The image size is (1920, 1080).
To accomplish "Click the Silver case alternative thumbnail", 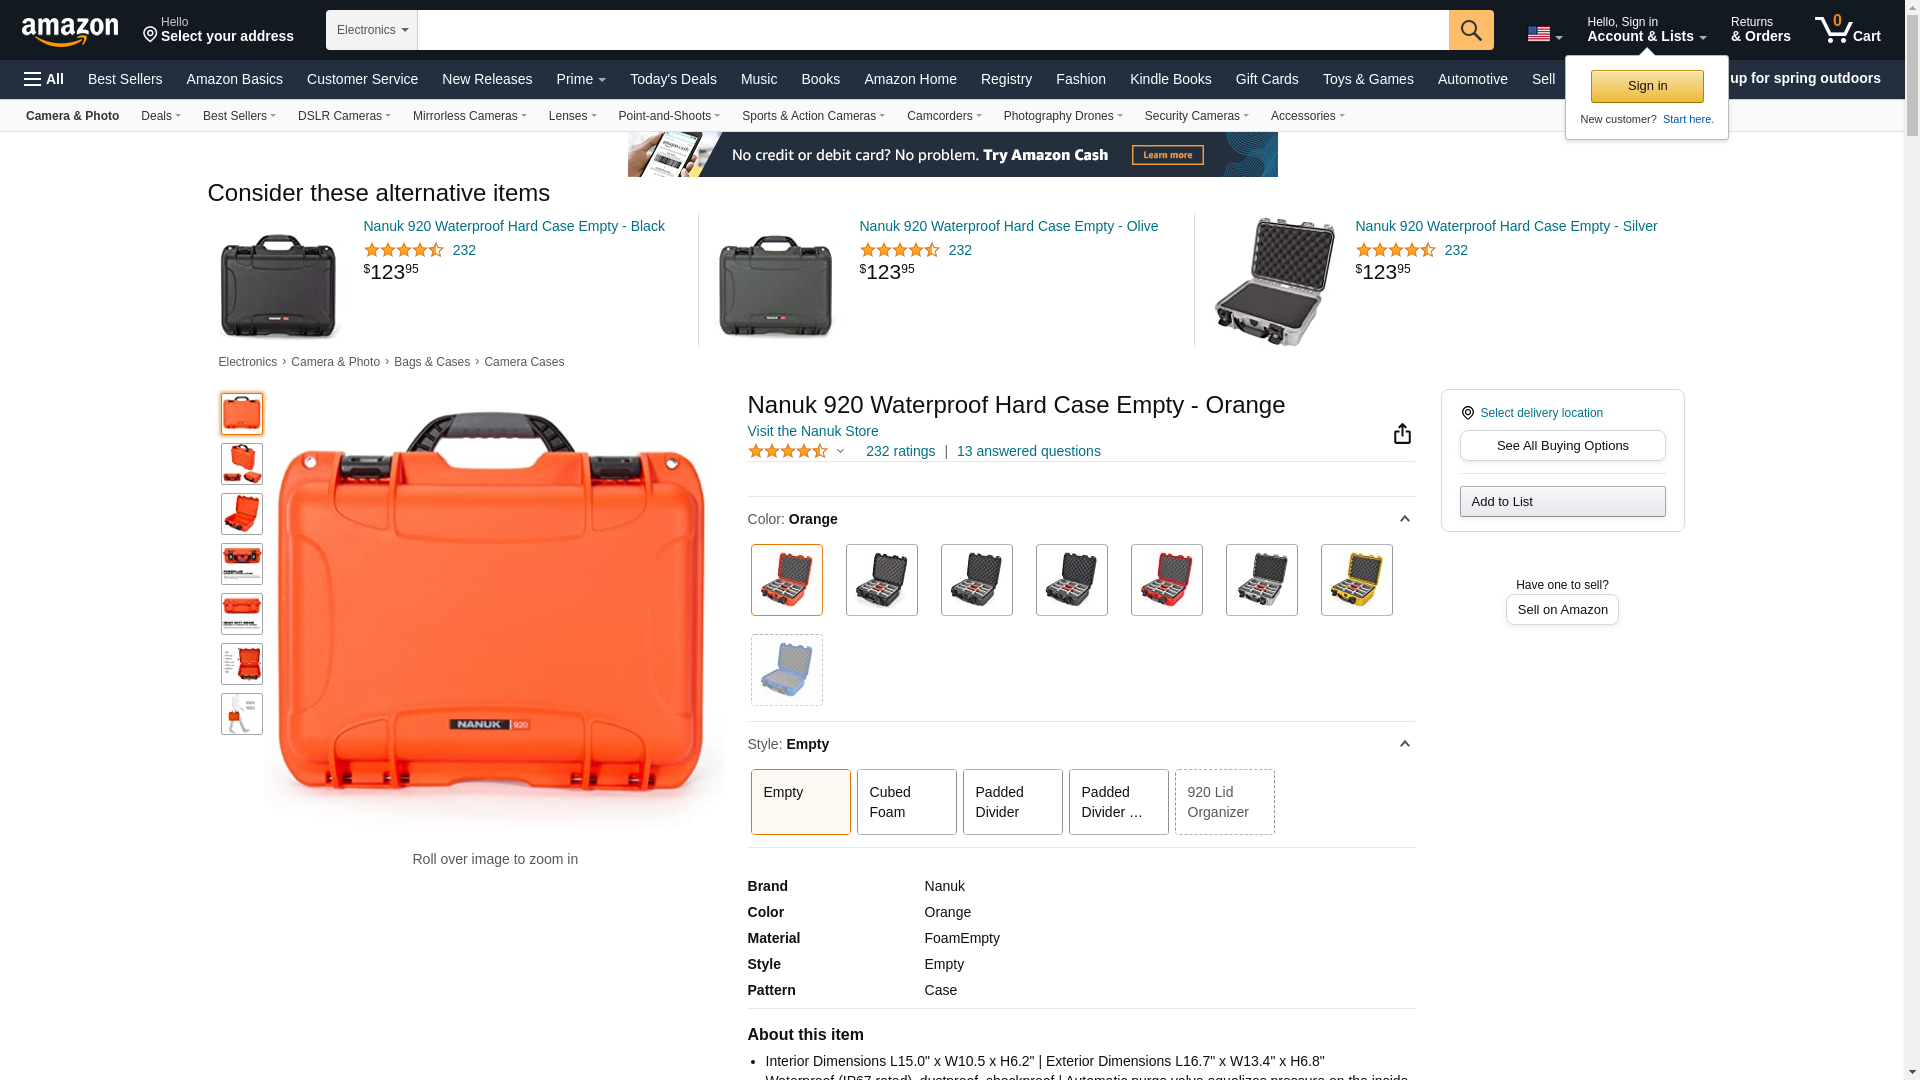I will (x=1274, y=282).
